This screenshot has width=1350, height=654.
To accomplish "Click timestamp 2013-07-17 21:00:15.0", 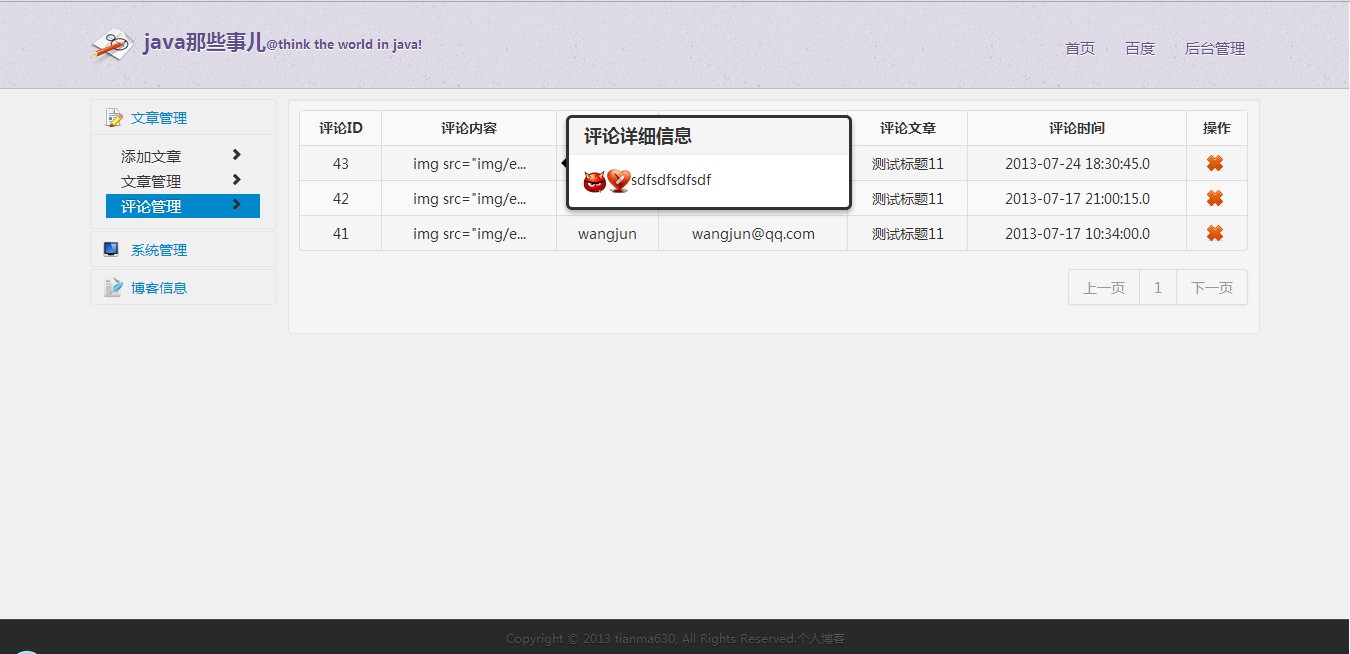I will tap(1077, 198).
